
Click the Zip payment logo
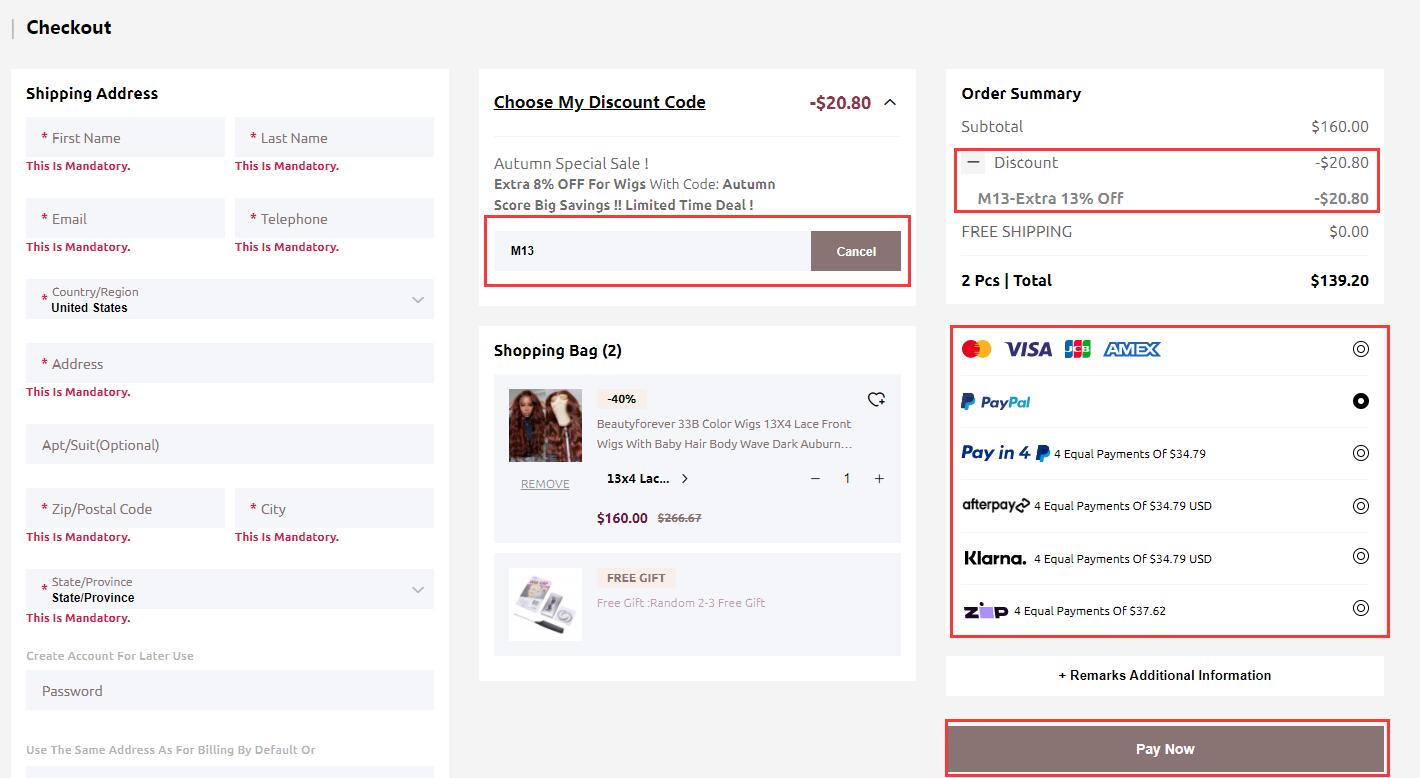pyautogui.click(x=985, y=610)
